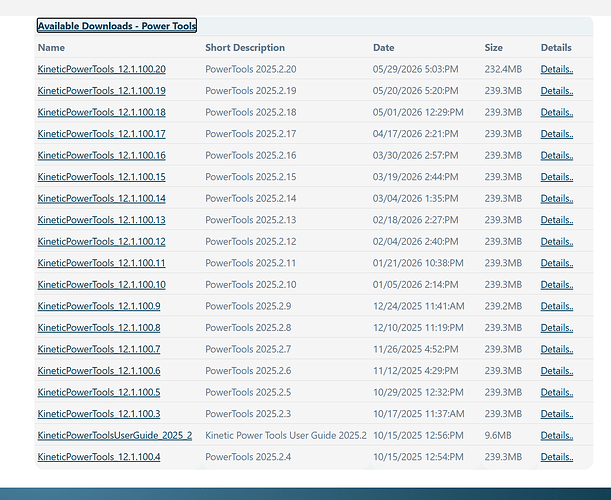Open Details for PowerTools 2025.2.7
The image size is (611, 500).
pyautogui.click(x=557, y=349)
